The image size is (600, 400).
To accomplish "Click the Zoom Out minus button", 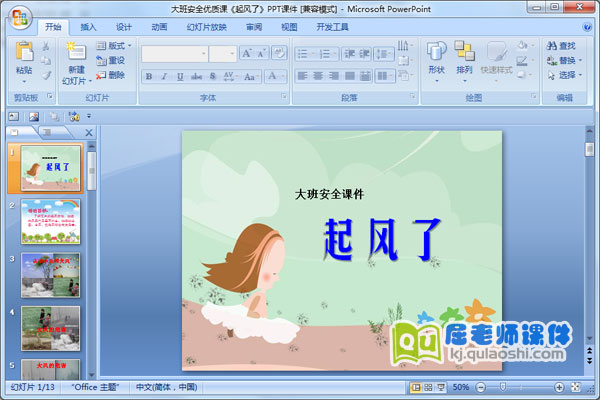I will click(481, 387).
